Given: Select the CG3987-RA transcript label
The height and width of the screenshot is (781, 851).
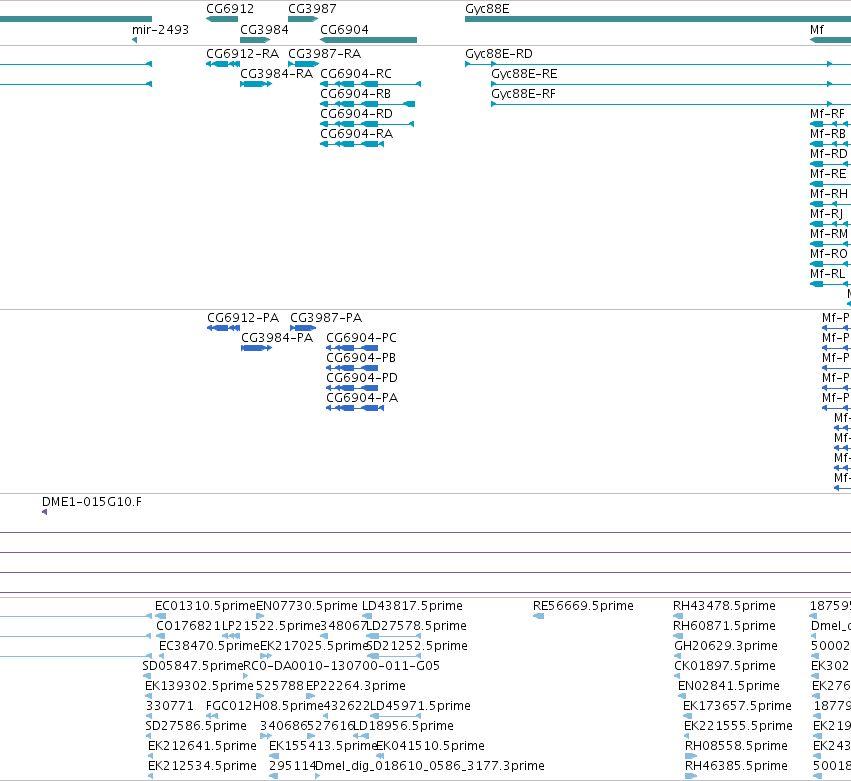Looking at the screenshot, I should [325, 54].
